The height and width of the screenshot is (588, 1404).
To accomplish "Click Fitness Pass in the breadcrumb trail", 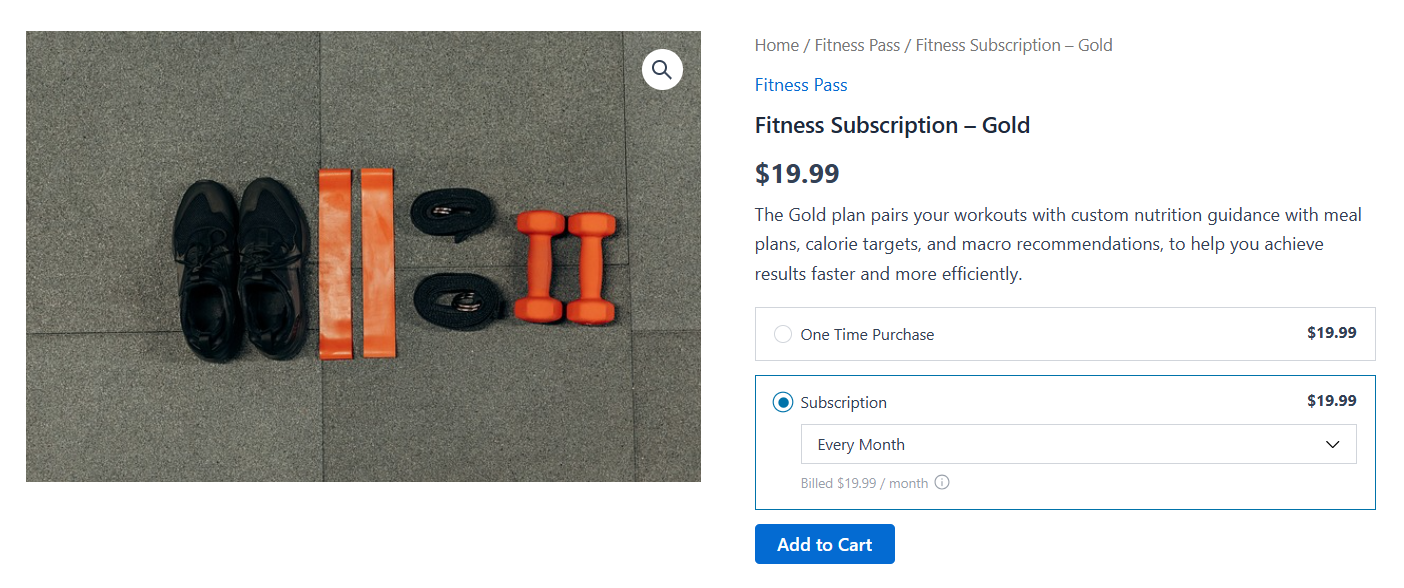I will [857, 45].
